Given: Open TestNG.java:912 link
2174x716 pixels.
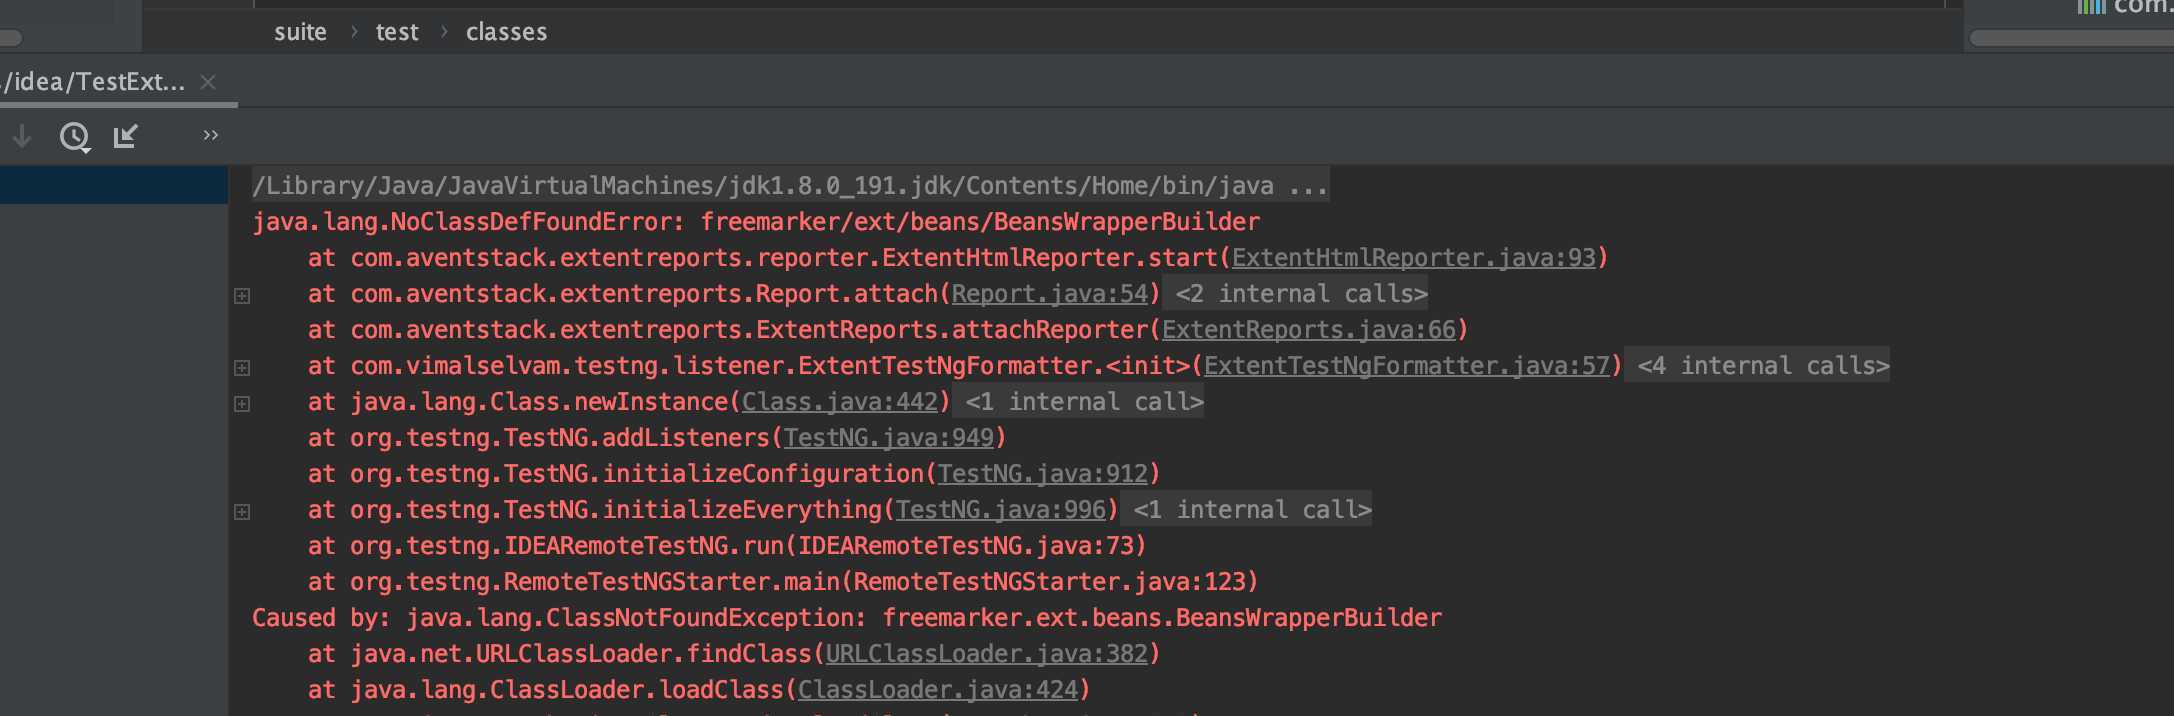Looking at the screenshot, I should tap(1043, 474).
